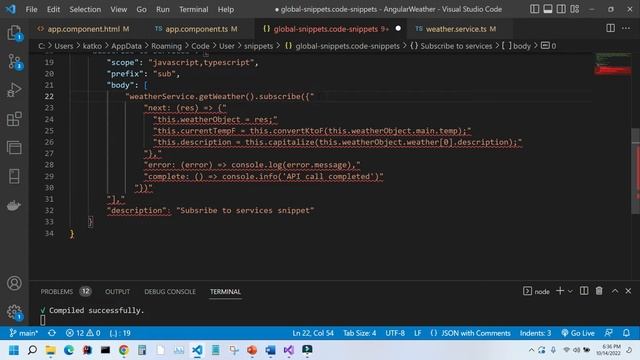The width and height of the screenshot is (640, 360).
Task: Open notifications bell in status bar
Action: [626, 333]
